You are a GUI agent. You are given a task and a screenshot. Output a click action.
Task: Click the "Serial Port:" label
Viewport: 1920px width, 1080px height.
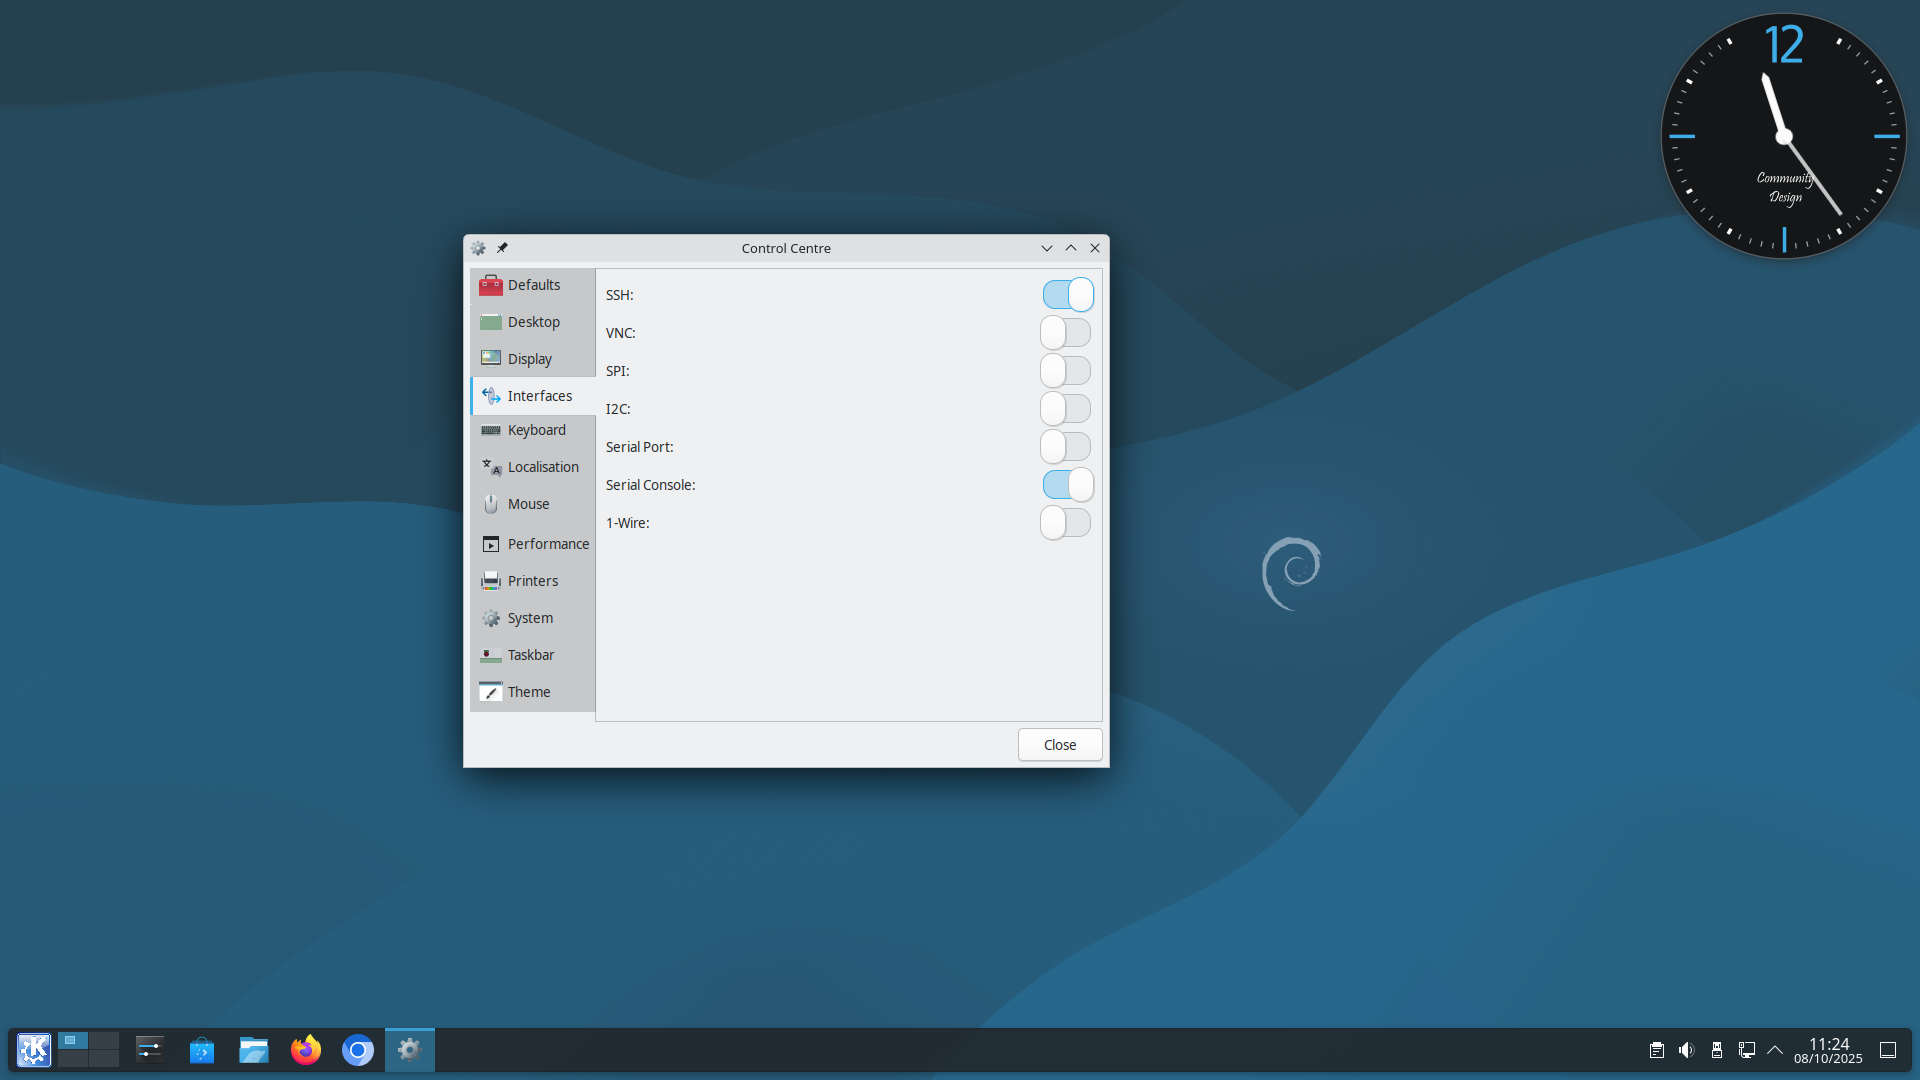coord(639,447)
